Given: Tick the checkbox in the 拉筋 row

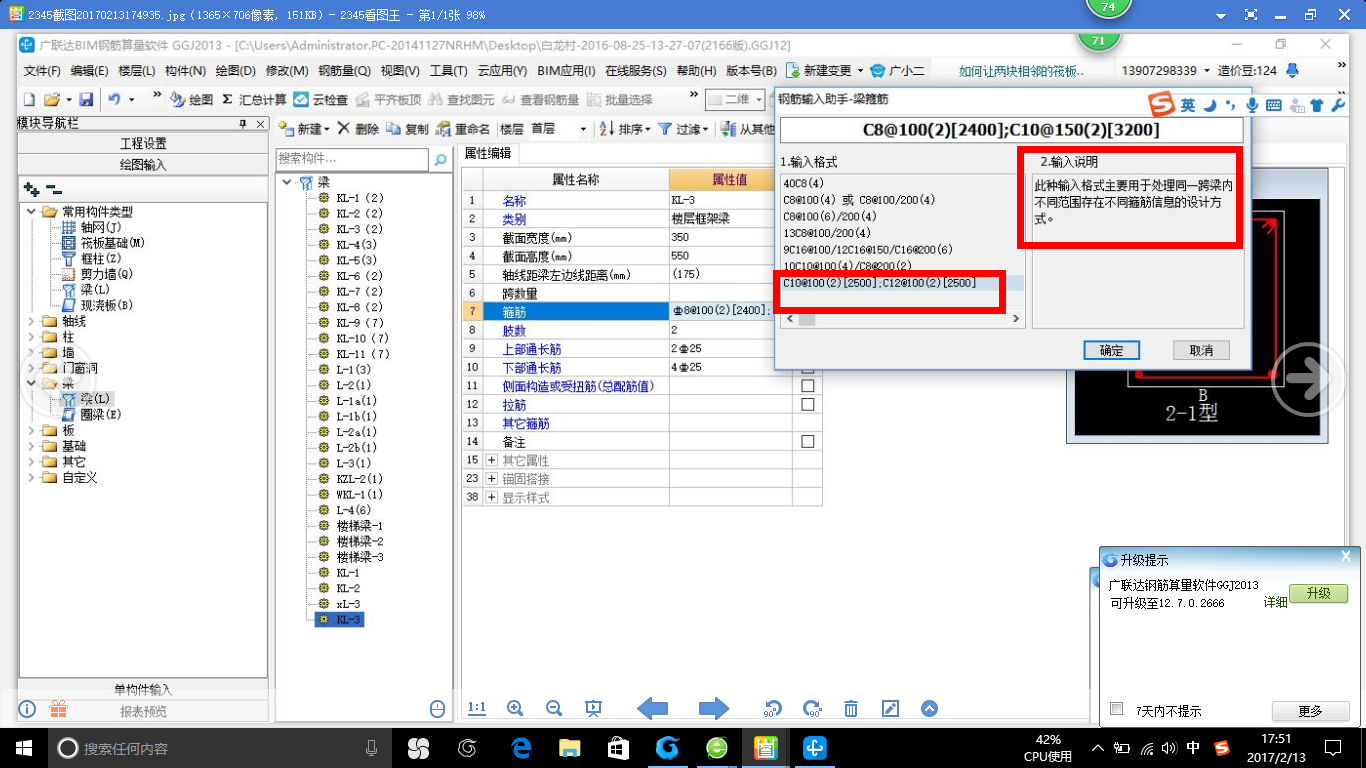Looking at the screenshot, I should (808, 405).
